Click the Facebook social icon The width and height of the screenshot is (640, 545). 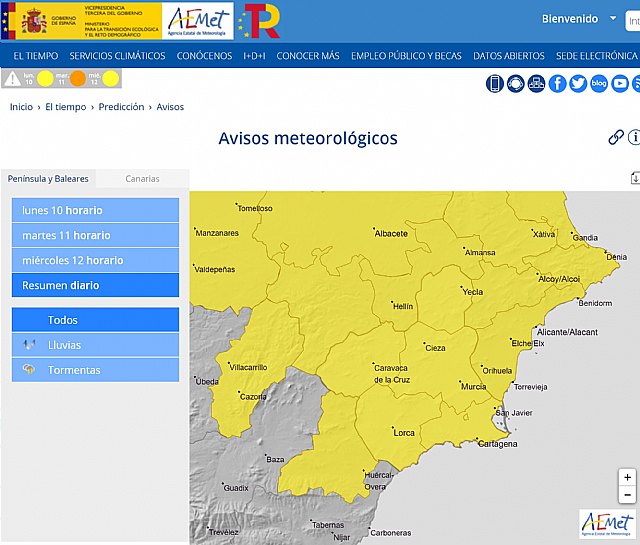click(x=558, y=83)
